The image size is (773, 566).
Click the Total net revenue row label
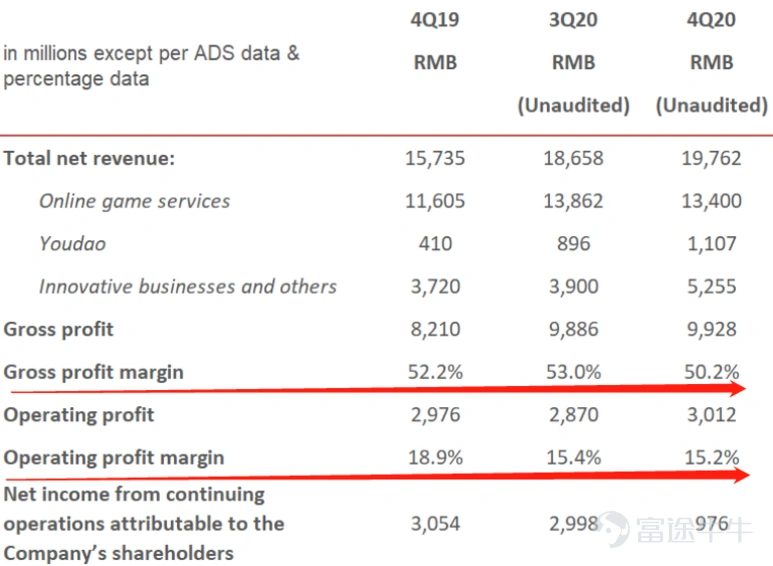click(x=89, y=158)
